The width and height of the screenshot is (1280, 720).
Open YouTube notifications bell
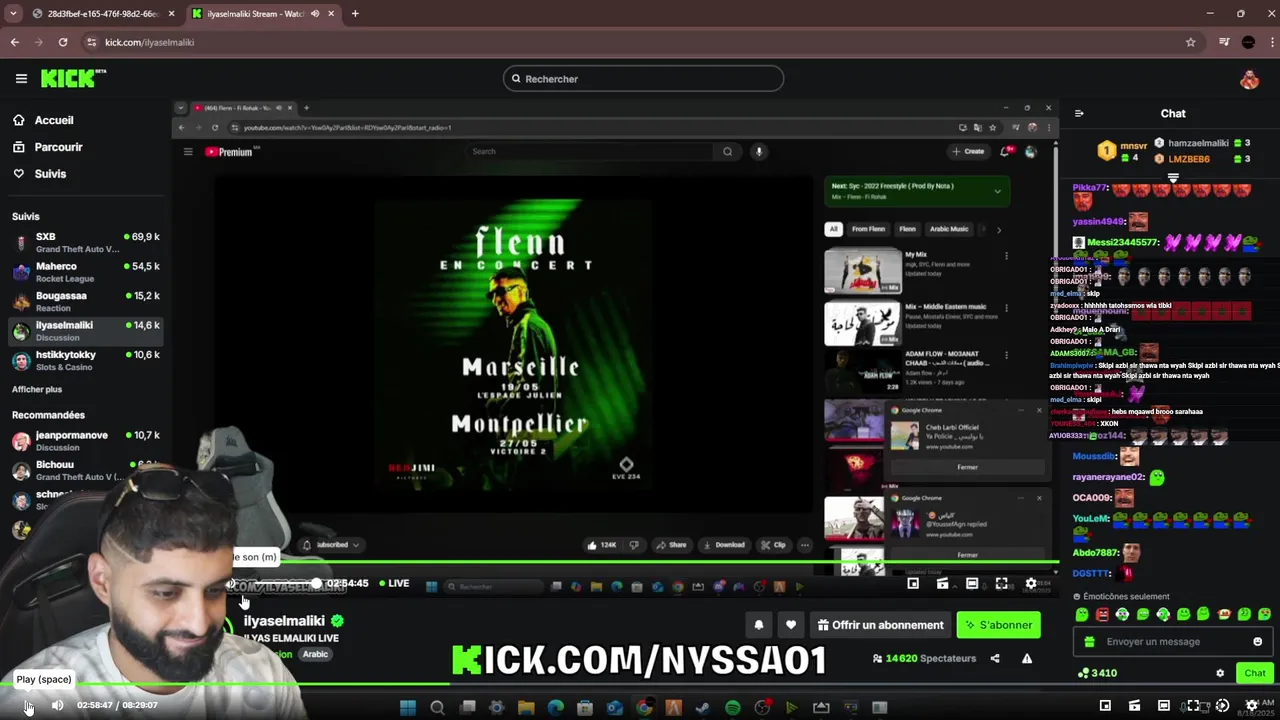click(x=1005, y=151)
